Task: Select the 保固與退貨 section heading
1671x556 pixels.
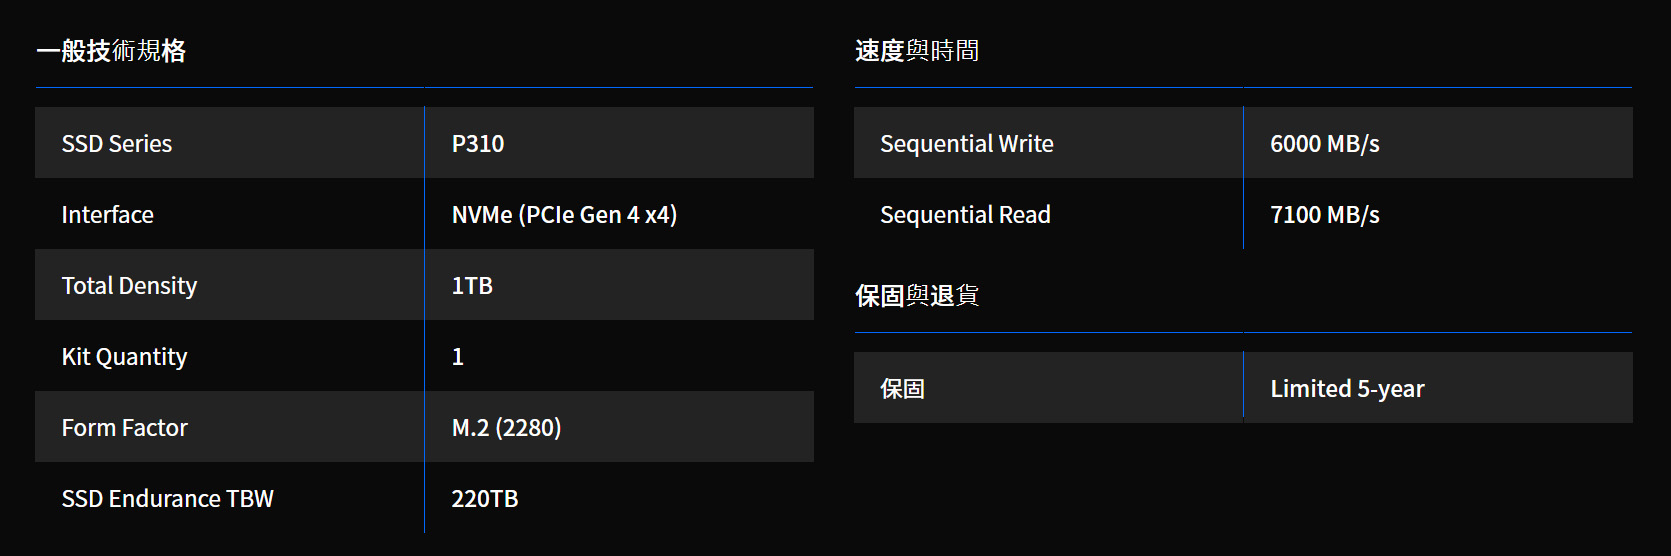Action: click(x=917, y=296)
